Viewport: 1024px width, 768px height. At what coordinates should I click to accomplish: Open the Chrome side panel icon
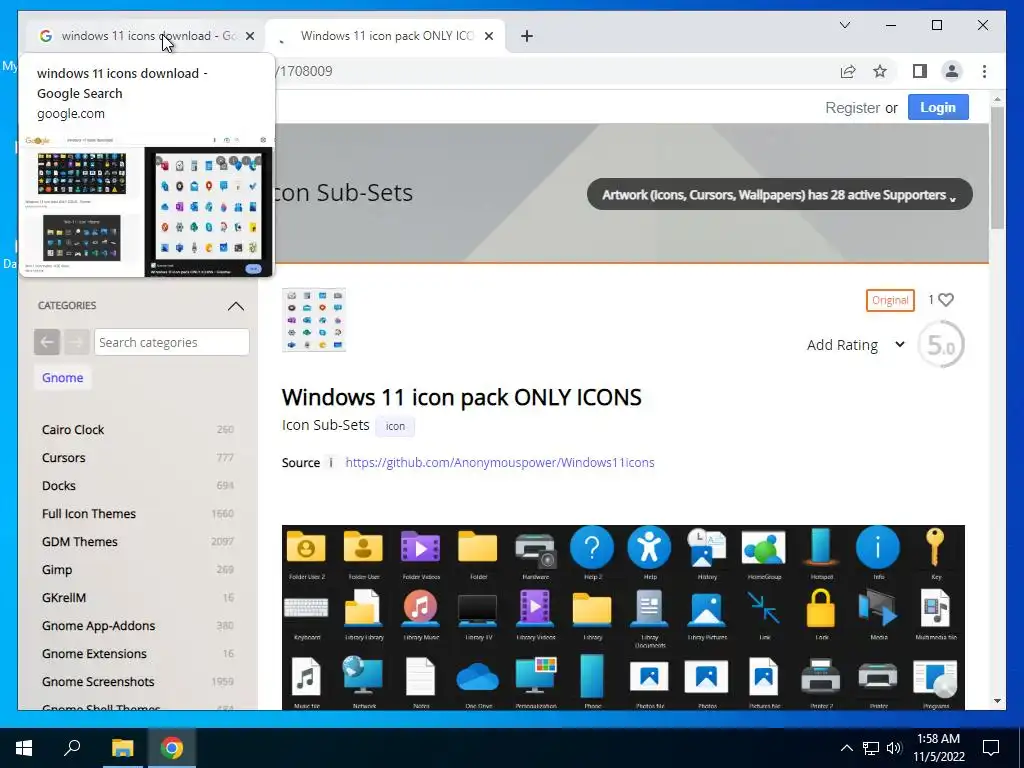(x=920, y=71)
